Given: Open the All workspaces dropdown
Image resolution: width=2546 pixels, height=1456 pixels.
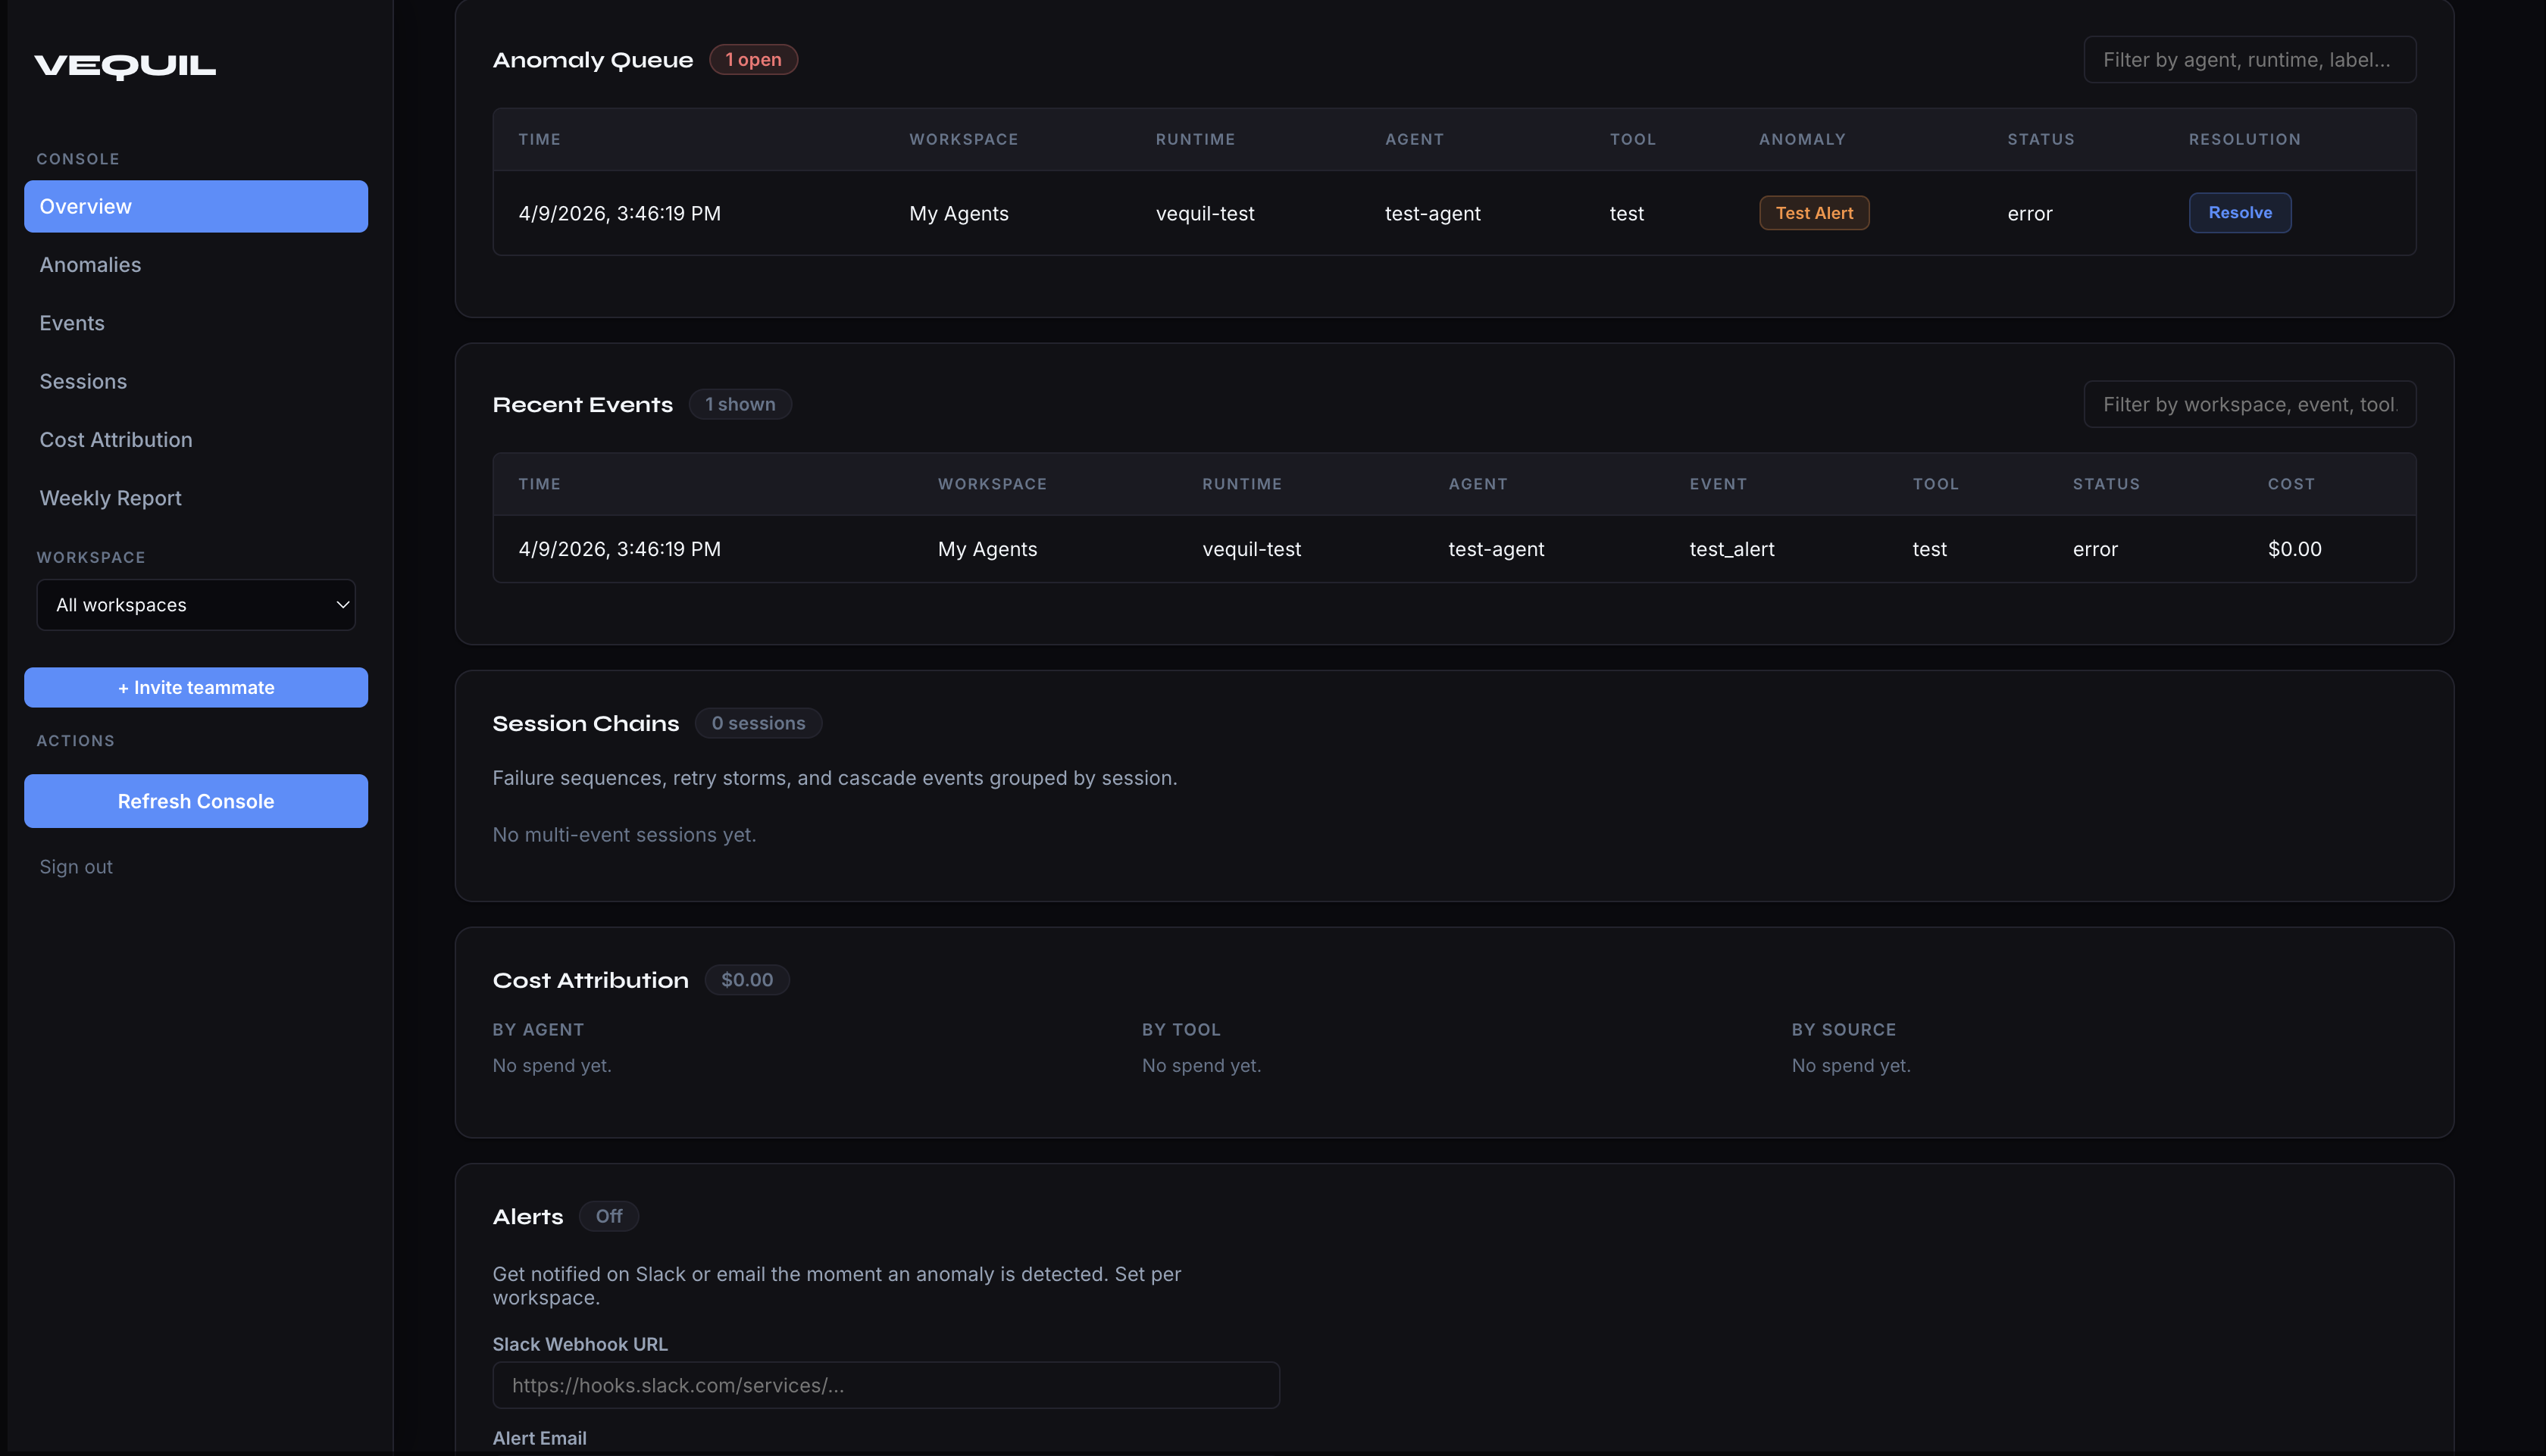Looking at the screenshot, I should 196,605.
